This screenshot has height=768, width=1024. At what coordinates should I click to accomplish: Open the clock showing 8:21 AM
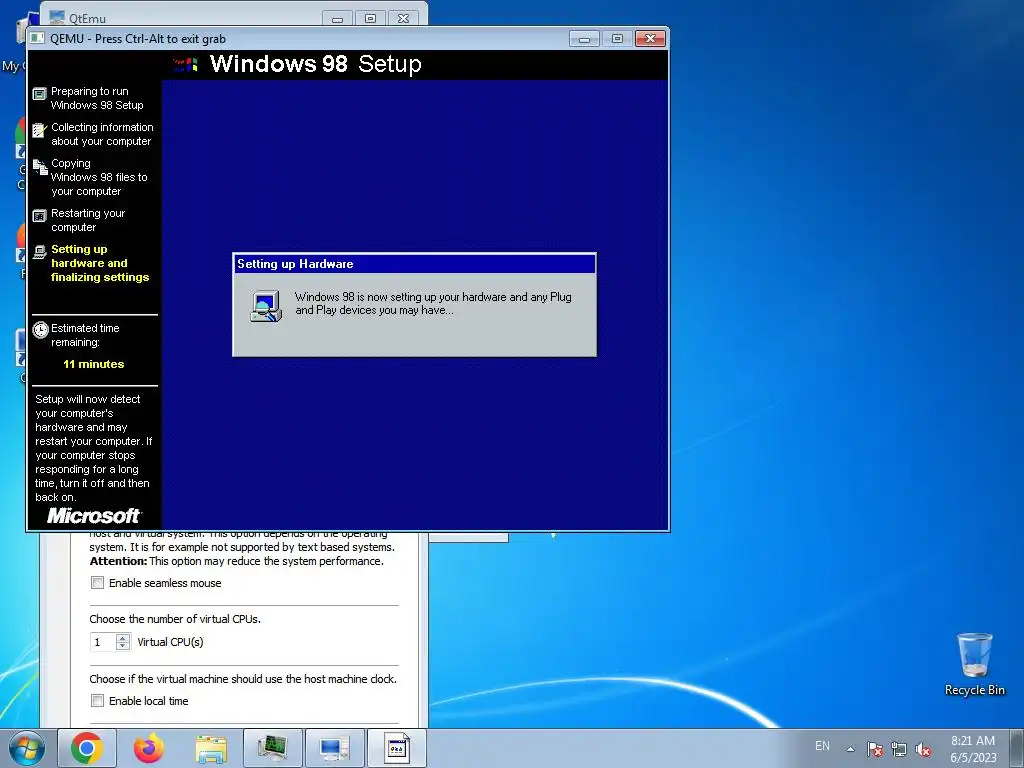pyautogui.click(x=973, y=748)
